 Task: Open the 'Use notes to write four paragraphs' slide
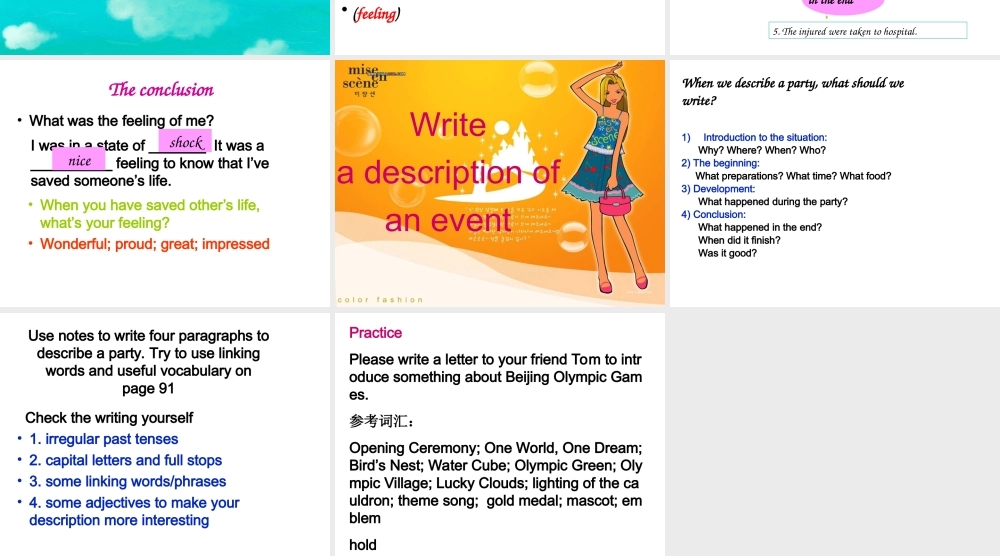point(165,434)
